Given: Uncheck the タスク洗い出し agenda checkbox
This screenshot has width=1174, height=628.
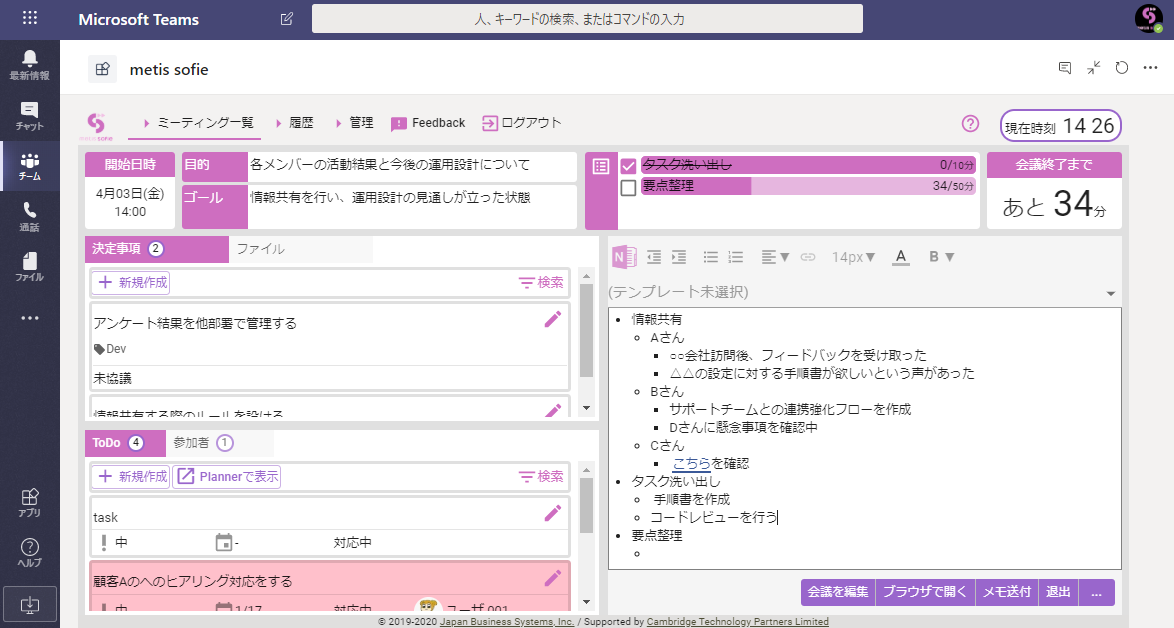Looking at the screenshot, I should coord(628,165).
